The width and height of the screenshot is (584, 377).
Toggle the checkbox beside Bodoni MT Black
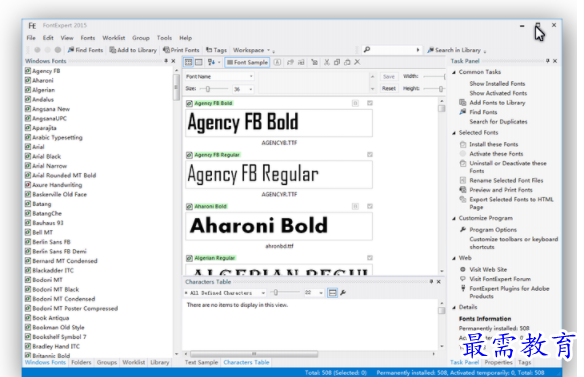tap(28, 289)
